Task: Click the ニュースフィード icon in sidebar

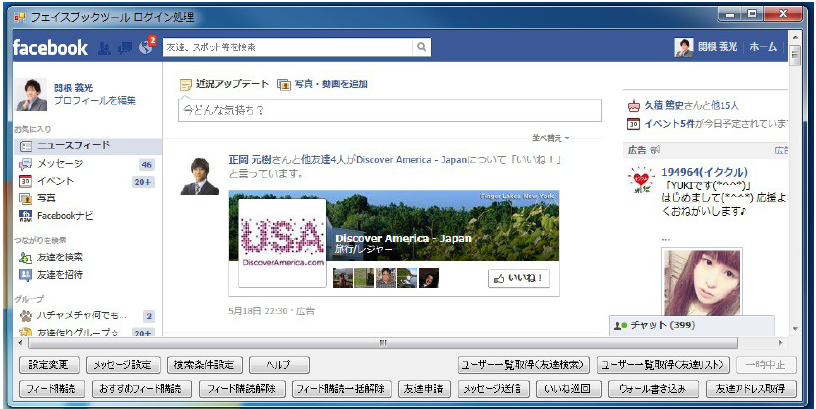Action: pos(26,146)
